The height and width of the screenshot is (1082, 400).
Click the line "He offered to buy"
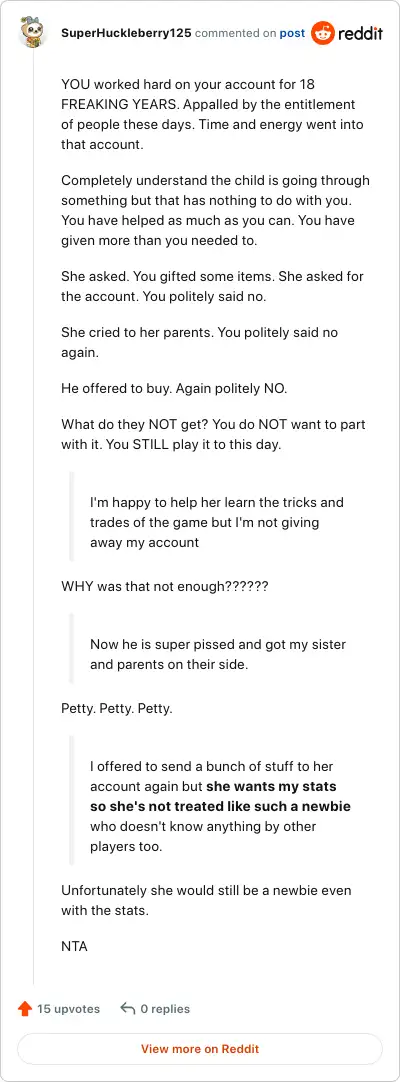pos(174,388)
